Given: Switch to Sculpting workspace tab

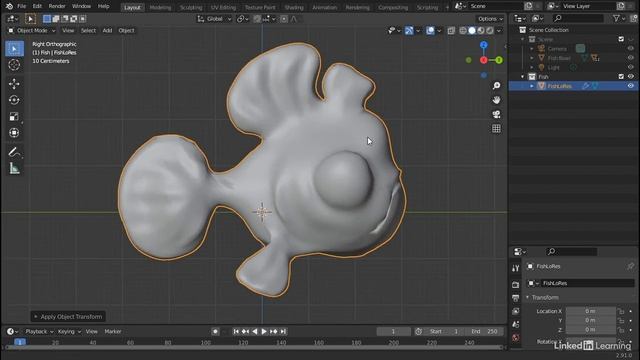Looking at the screenshot, I should [x=191, y=7].
